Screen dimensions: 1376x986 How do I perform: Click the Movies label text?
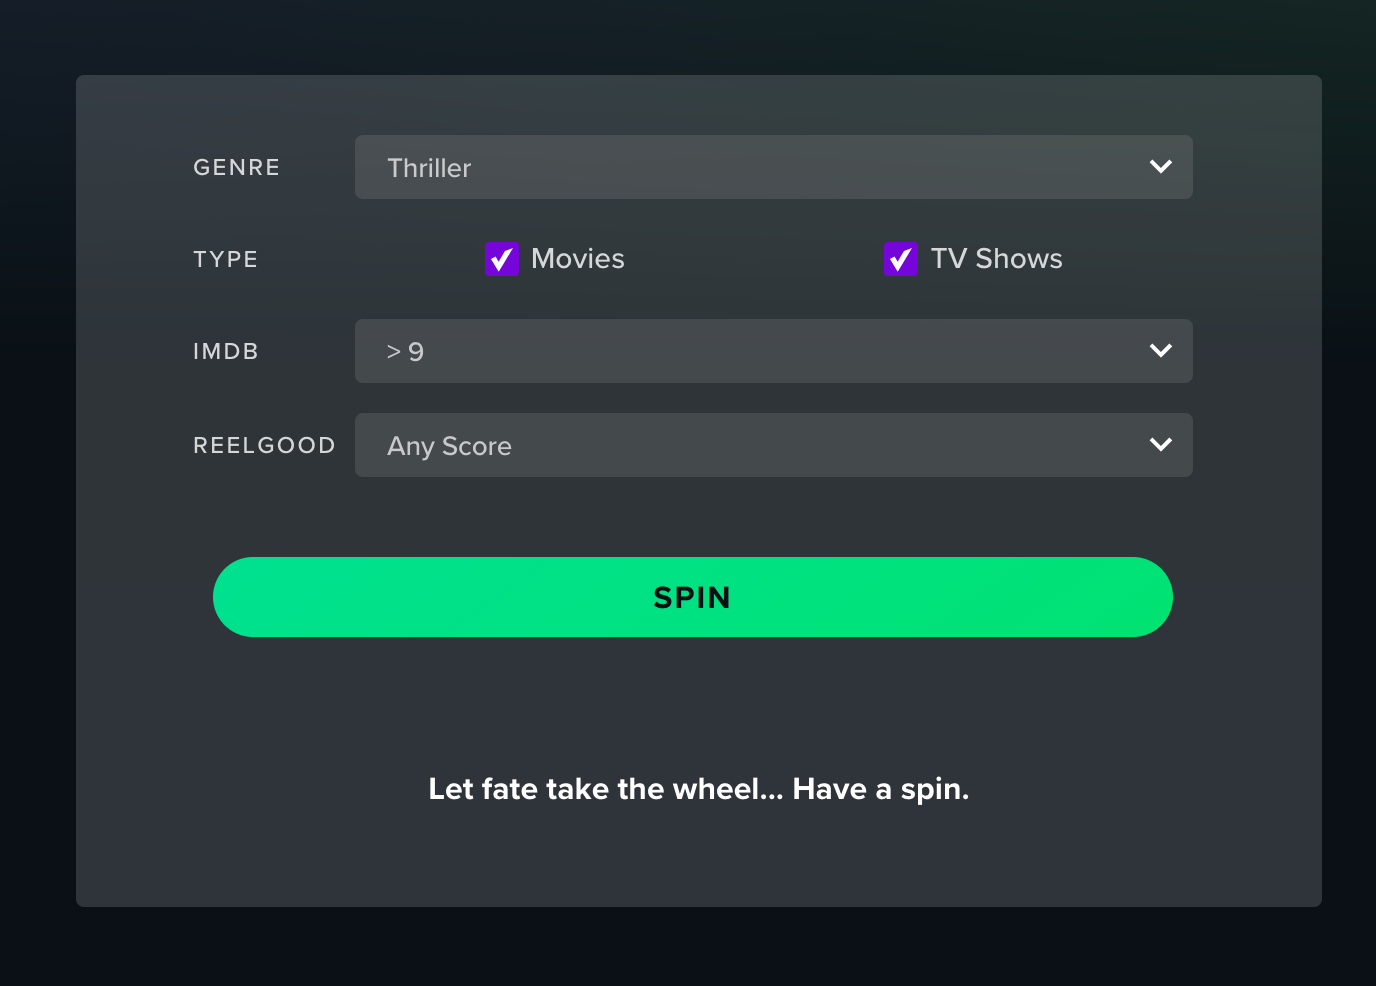[578, 259]
